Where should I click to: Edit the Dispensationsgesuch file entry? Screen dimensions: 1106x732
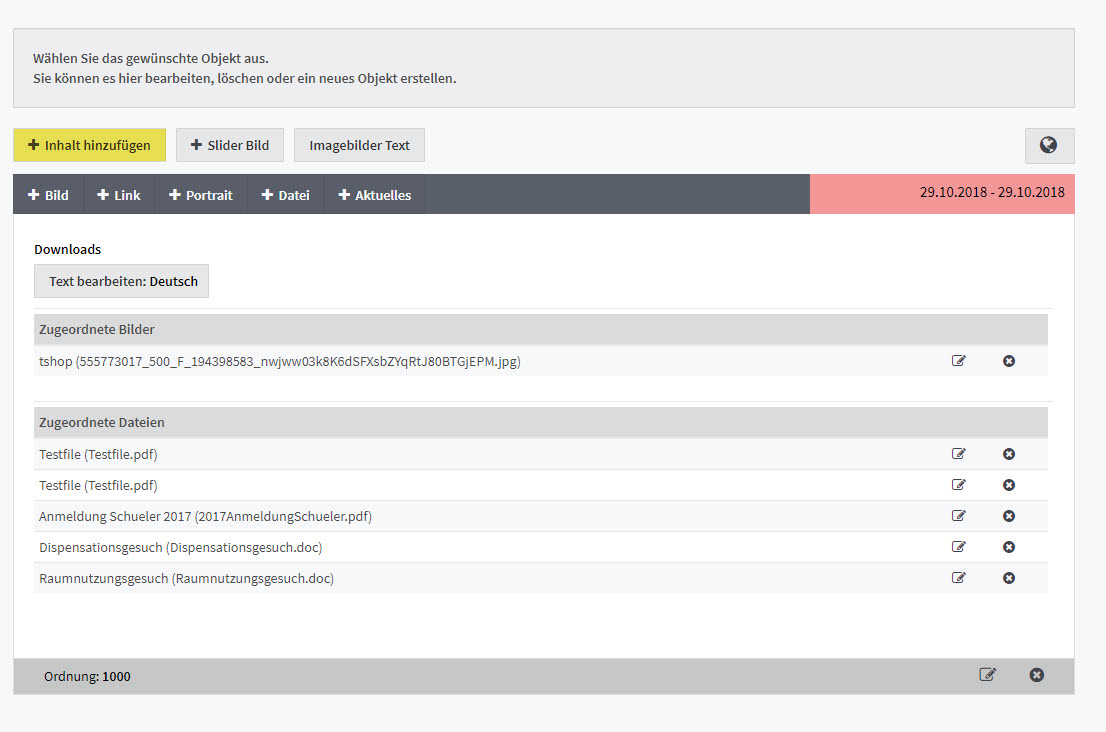click(x=958, y=547)
